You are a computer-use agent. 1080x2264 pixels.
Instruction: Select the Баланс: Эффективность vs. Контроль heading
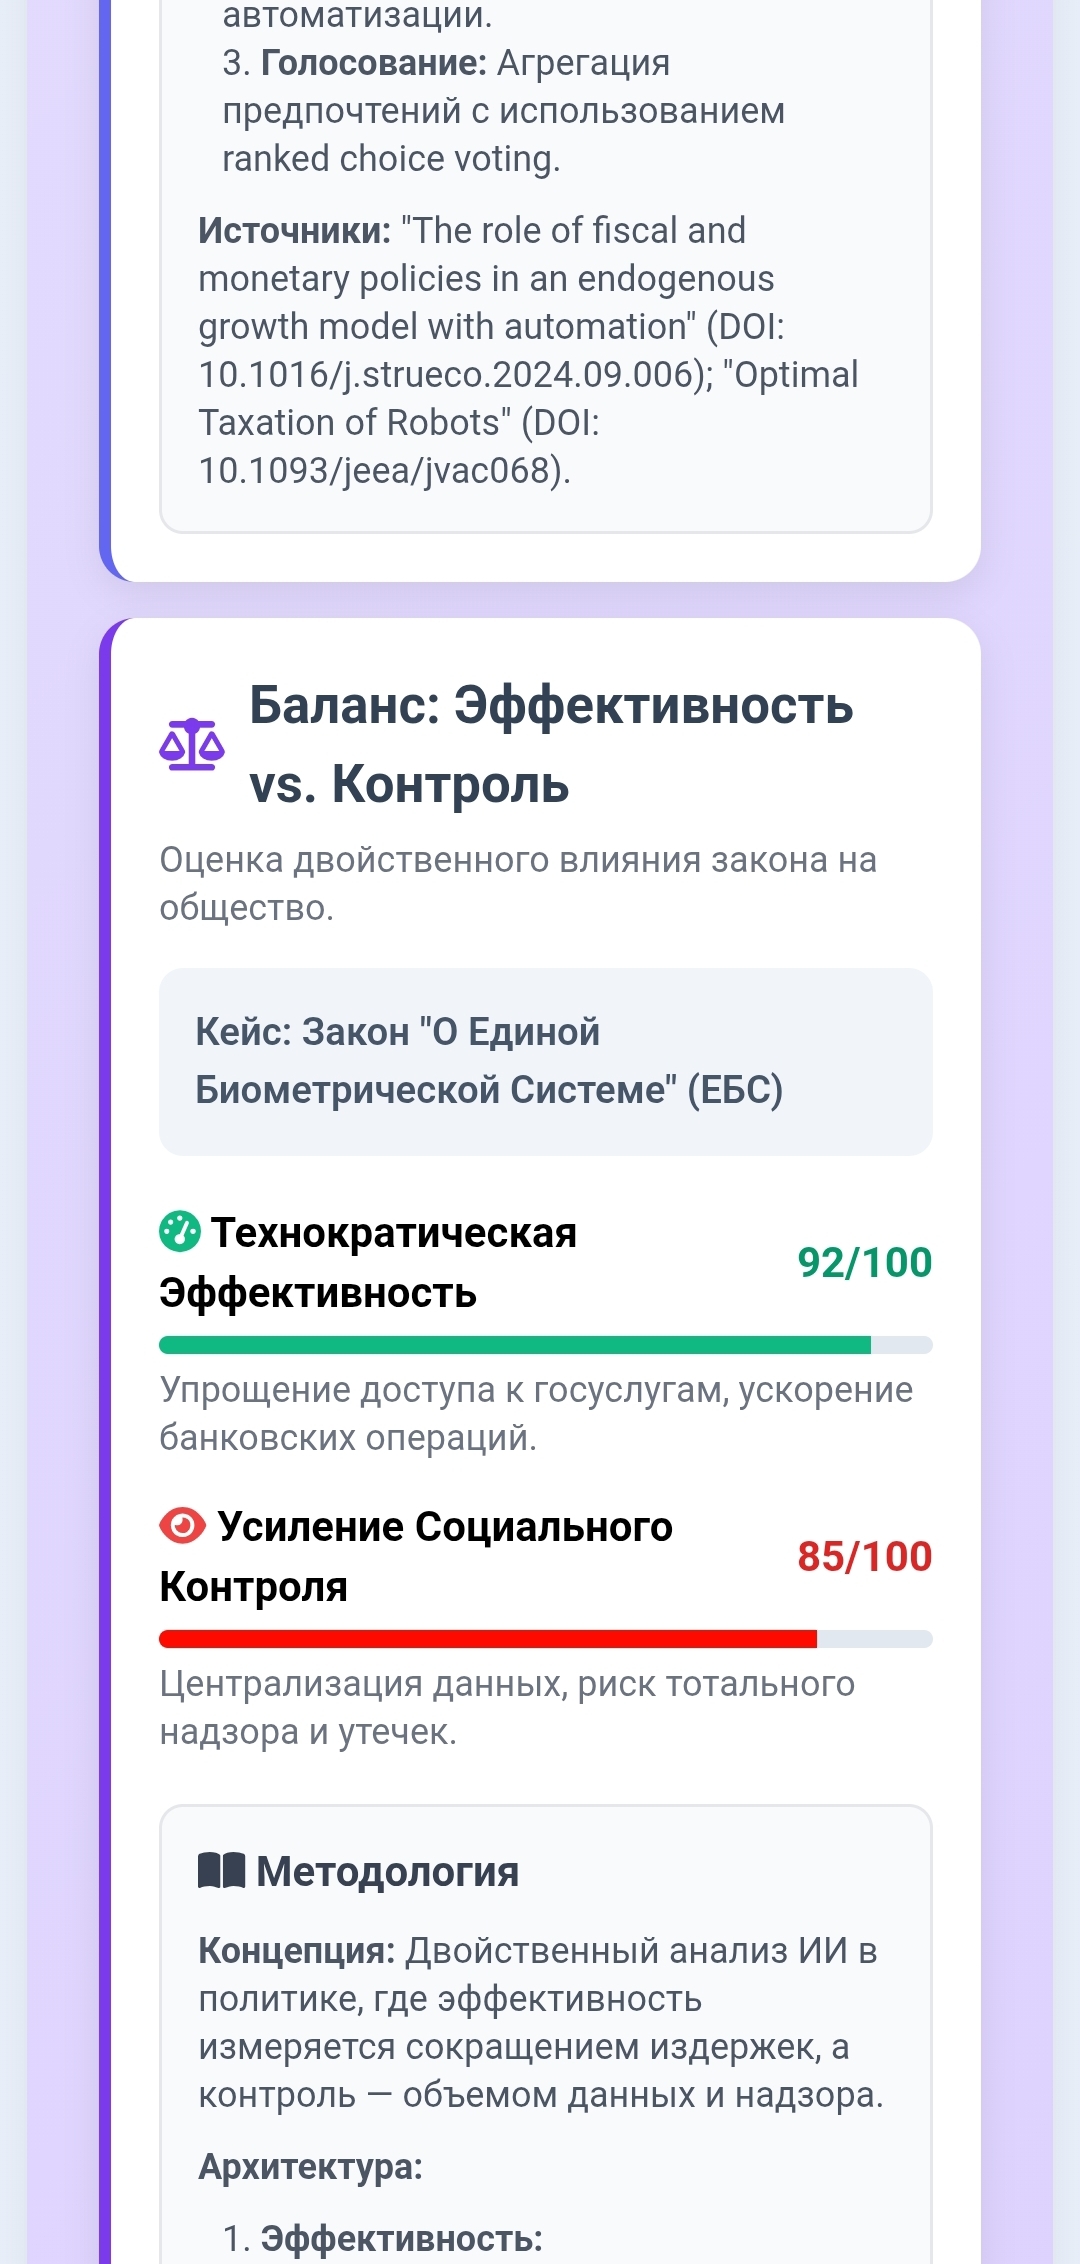click(550, 744)
